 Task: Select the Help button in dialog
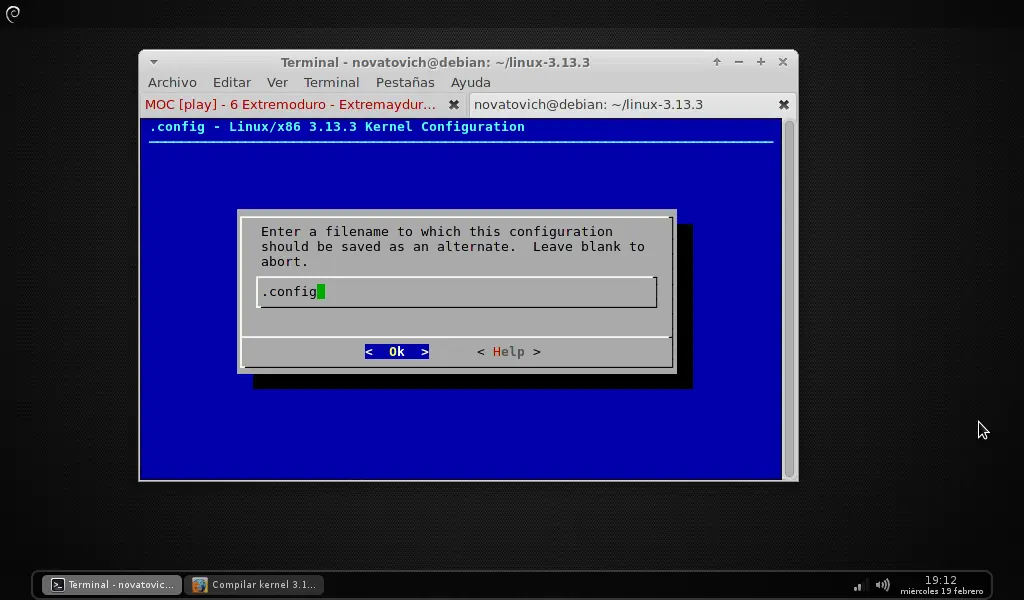(x=509, y=351)
